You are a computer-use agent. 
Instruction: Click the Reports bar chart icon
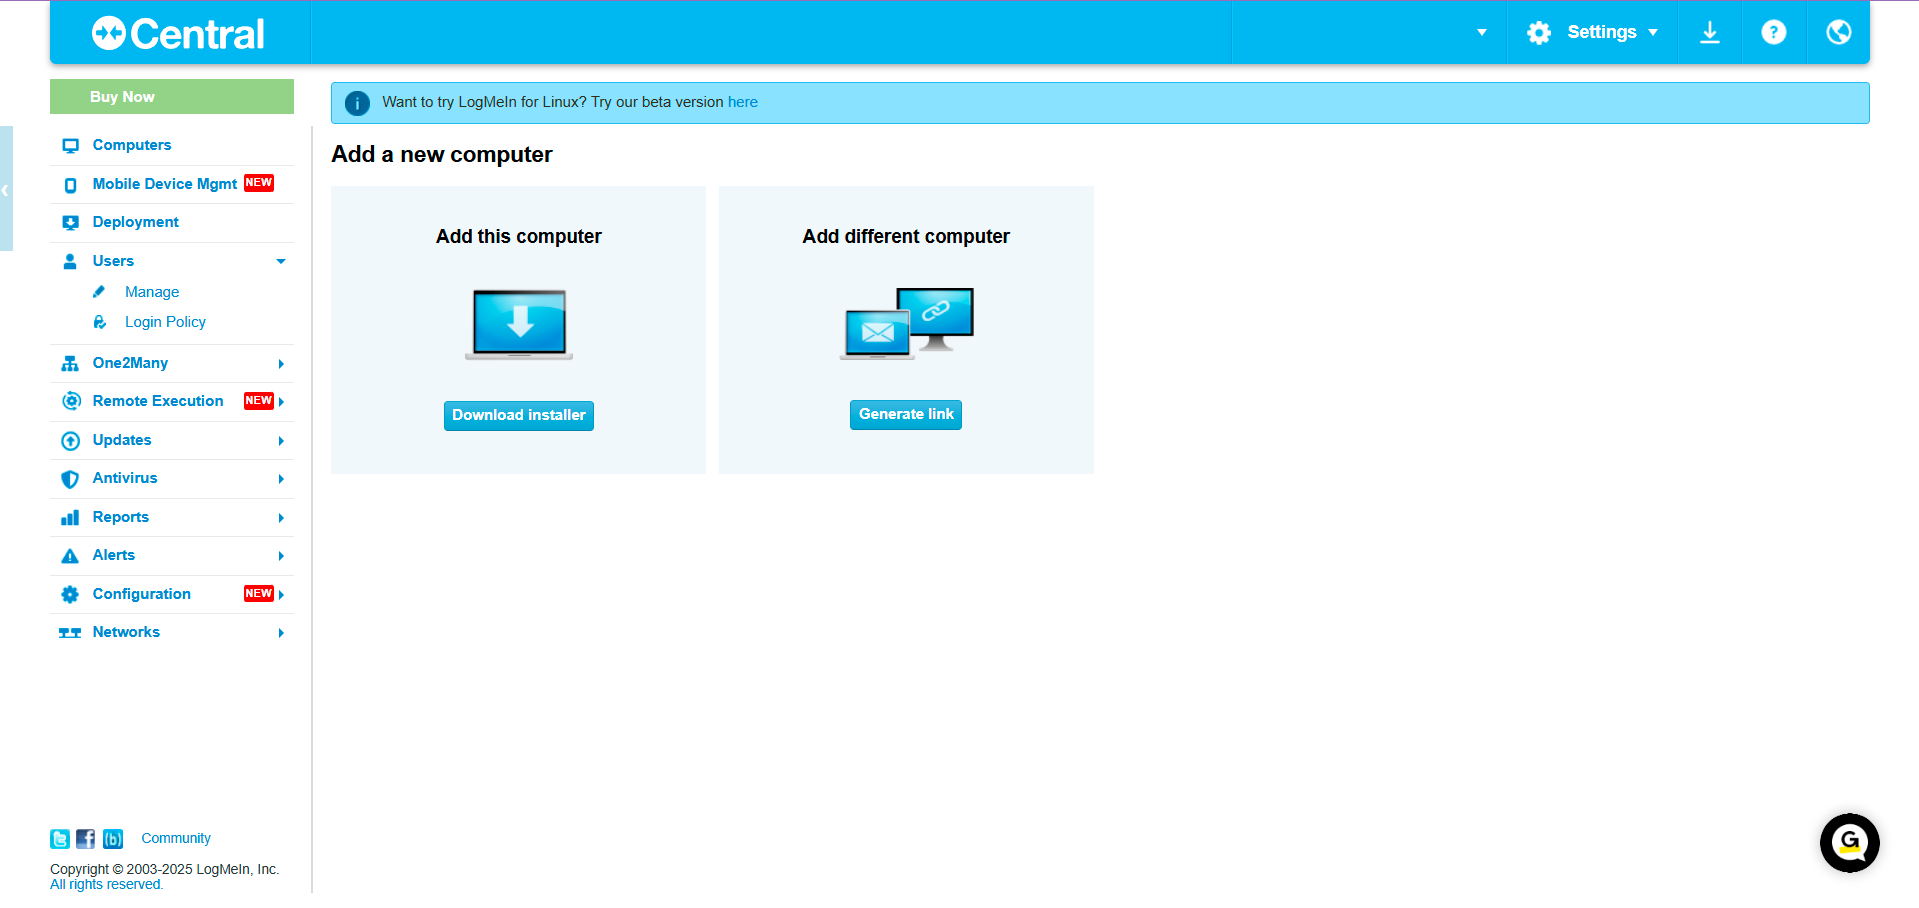tap(70, 517)
